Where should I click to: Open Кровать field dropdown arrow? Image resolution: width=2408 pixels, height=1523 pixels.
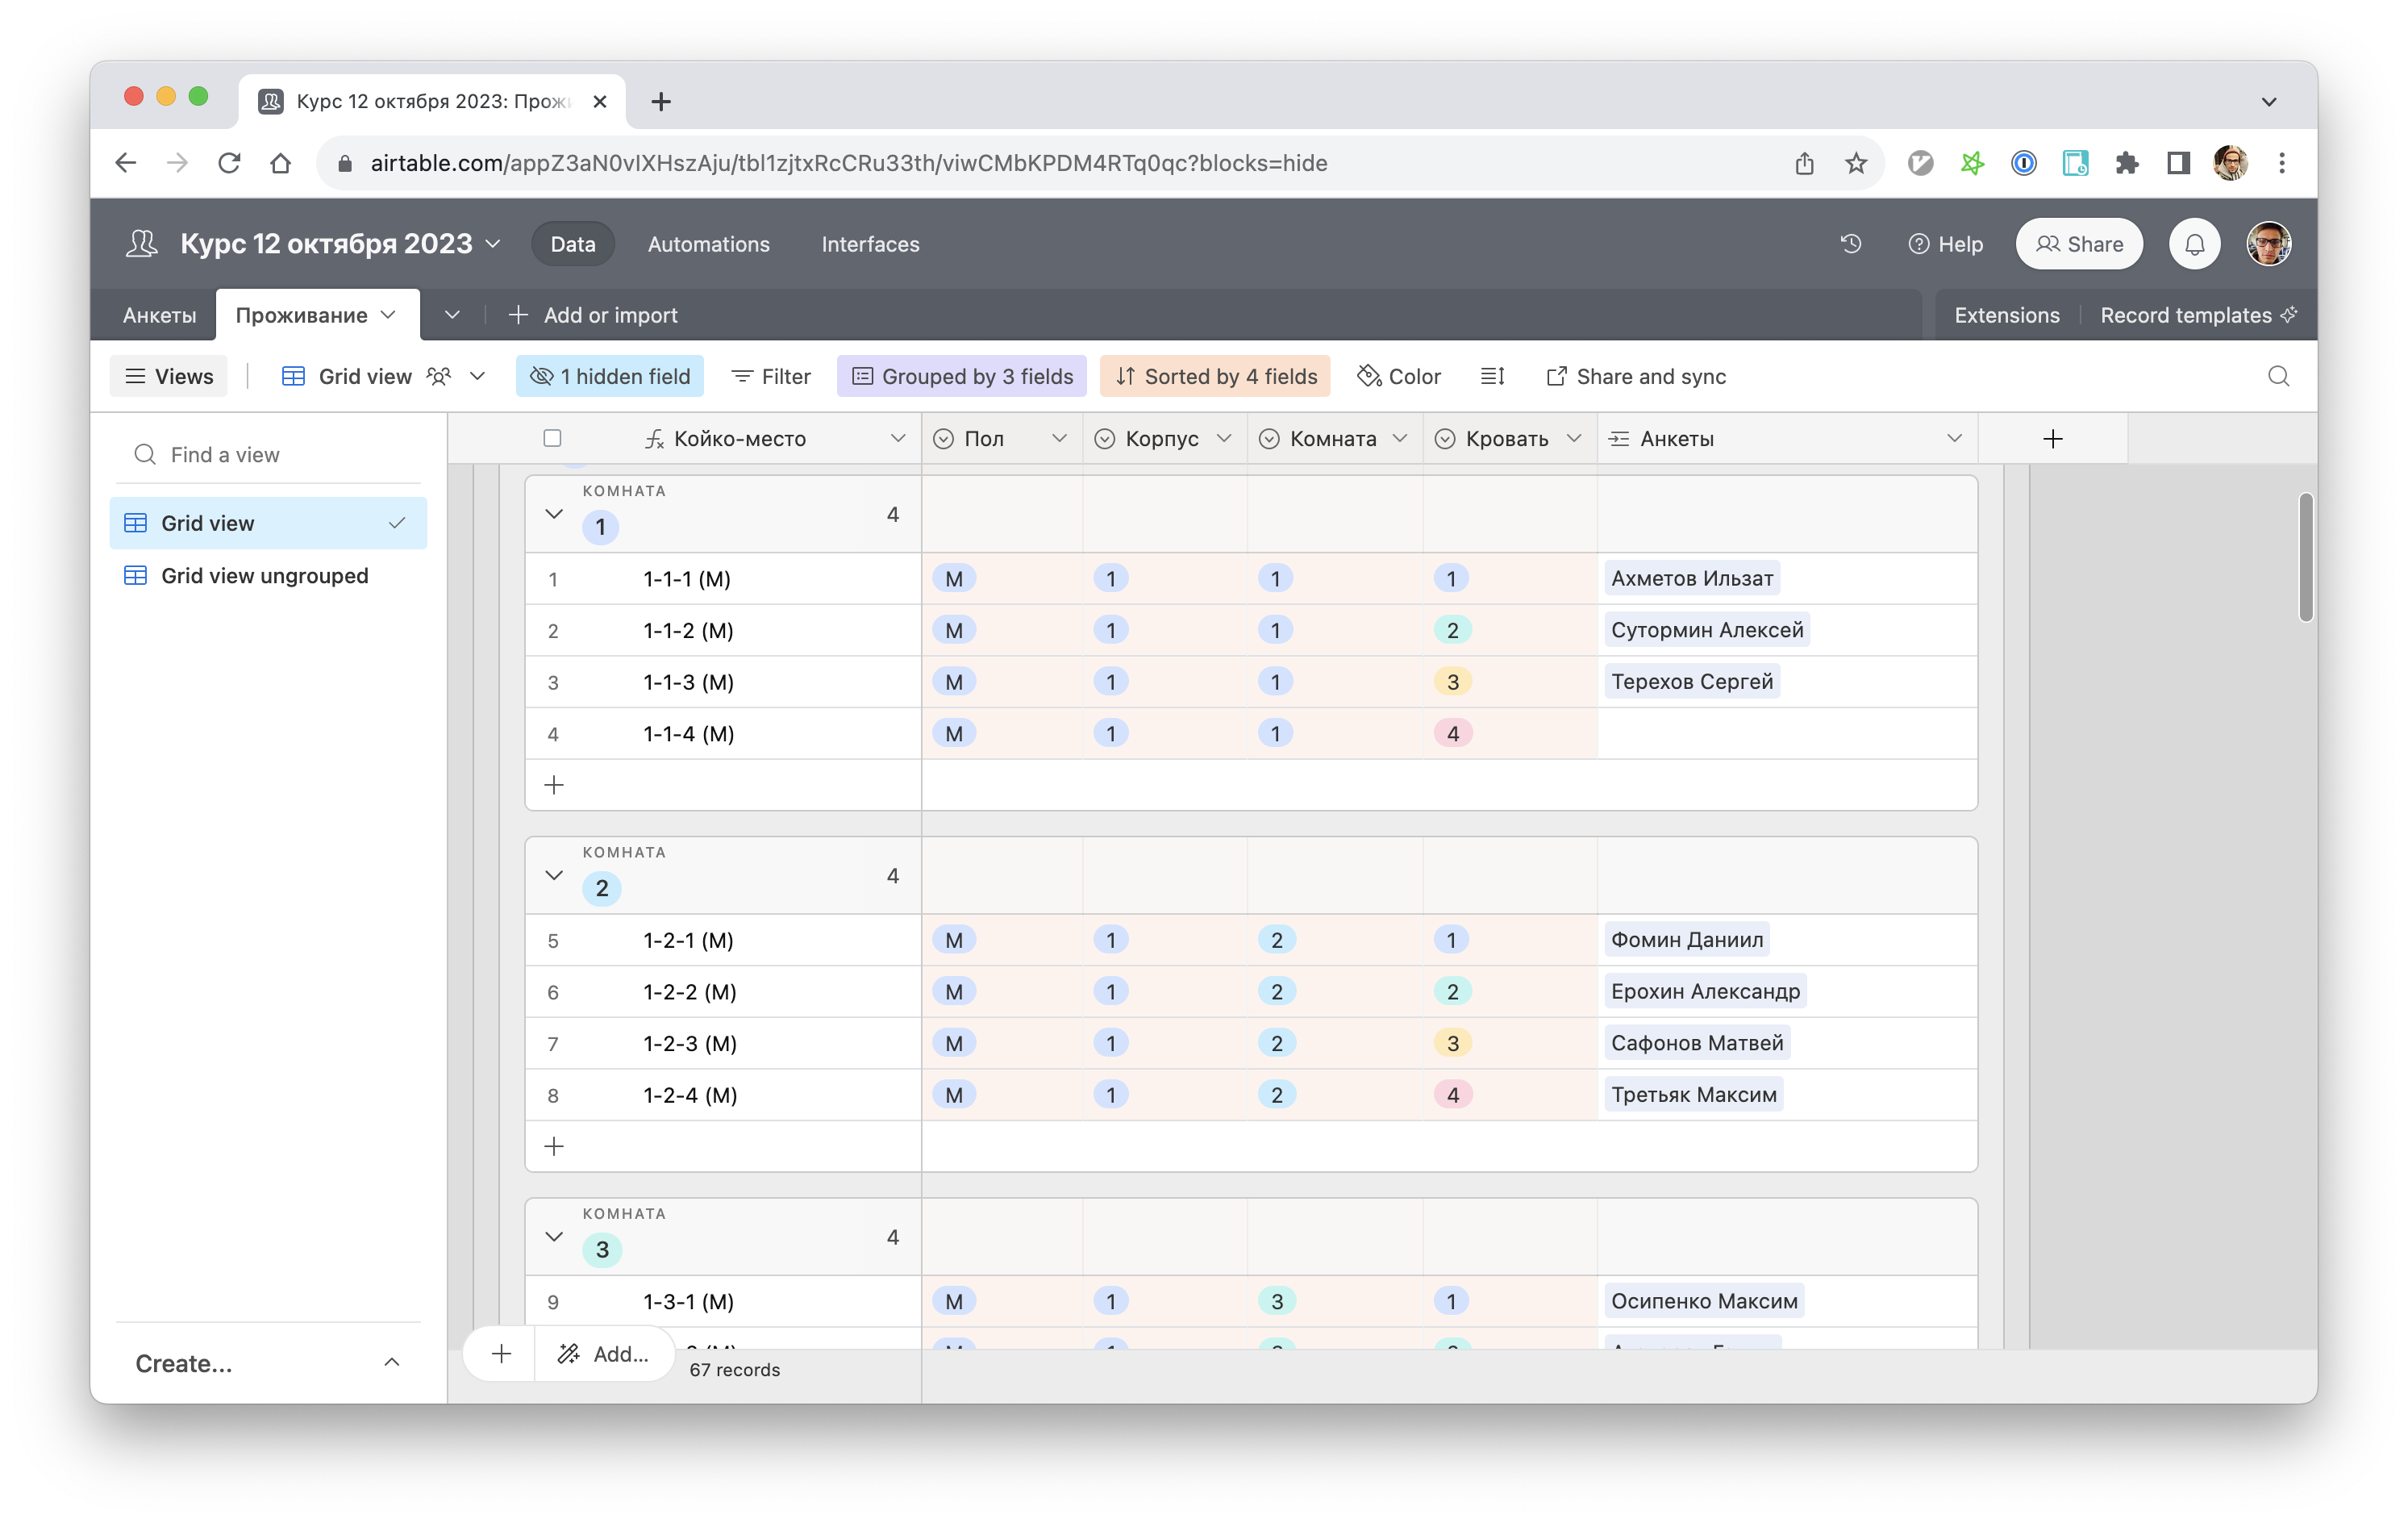click(1574, 438)
